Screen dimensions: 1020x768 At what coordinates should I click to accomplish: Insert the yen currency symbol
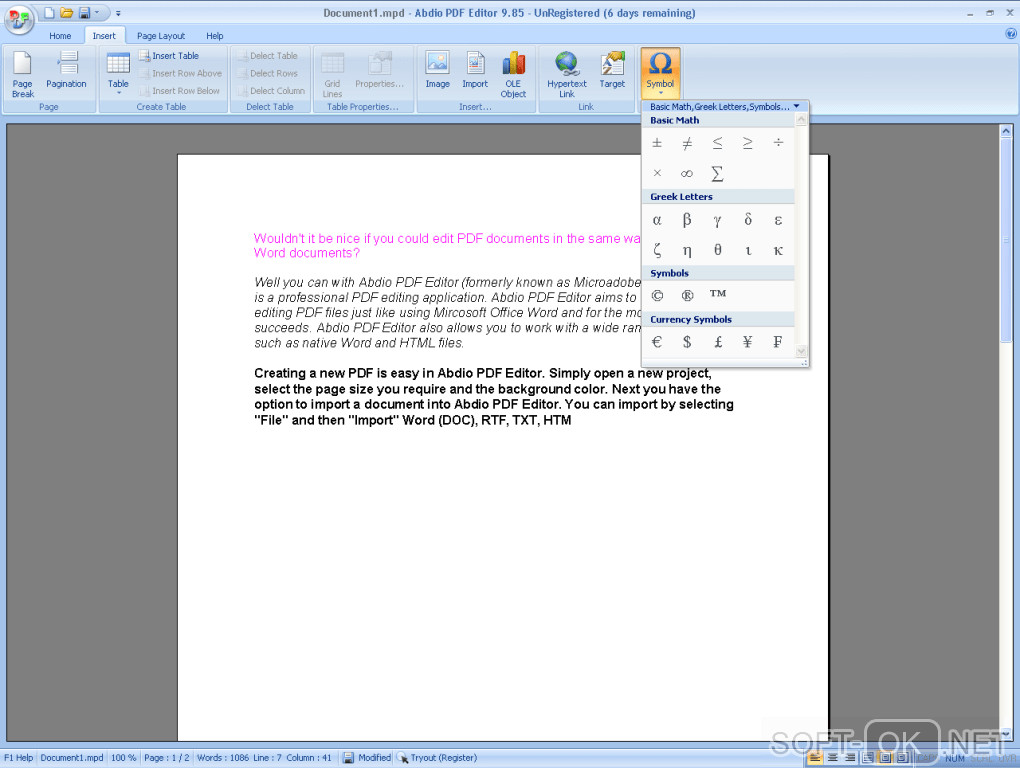pos(747,342)
